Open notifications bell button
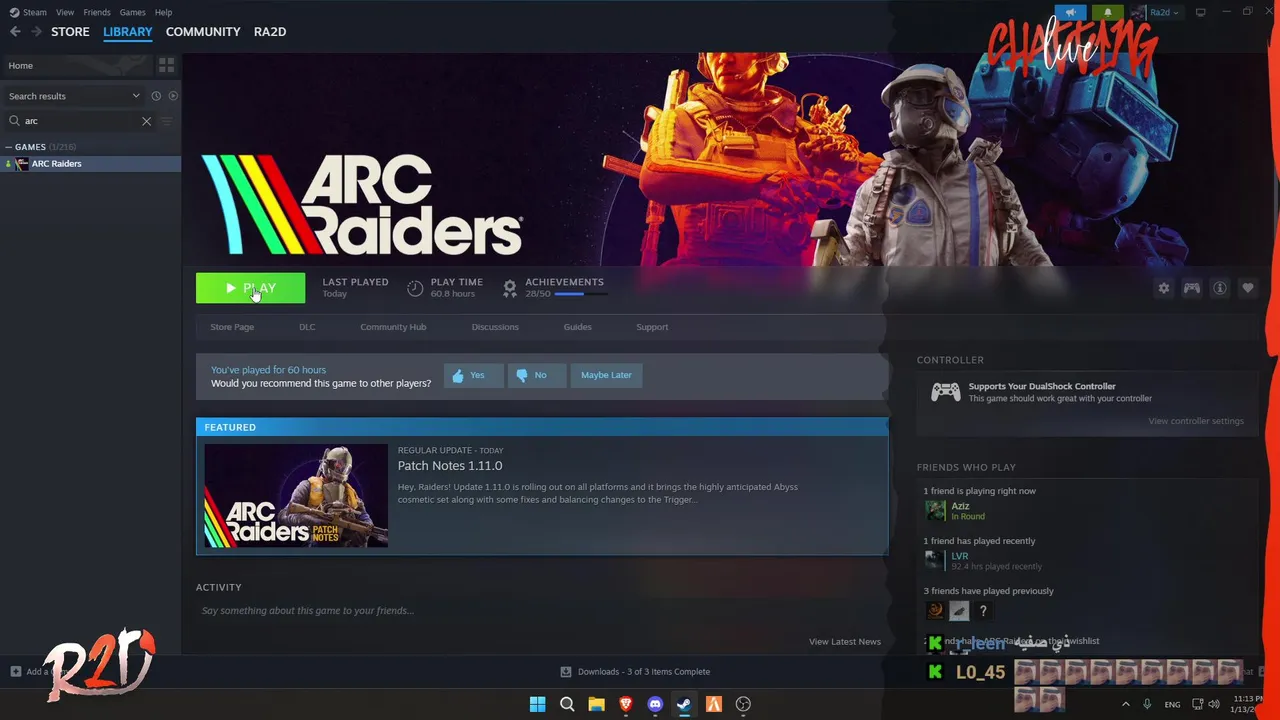 click(x=1108, y=13)
